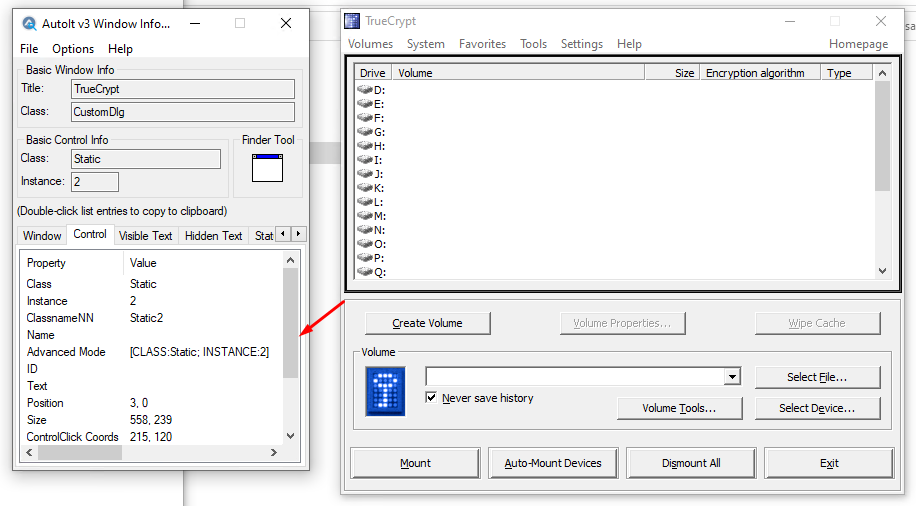The height and width of the screenshot is (506, 916).
Task: Click the AutoIt Finder Tool crosshair icon
Action: [x=268, y=168]
